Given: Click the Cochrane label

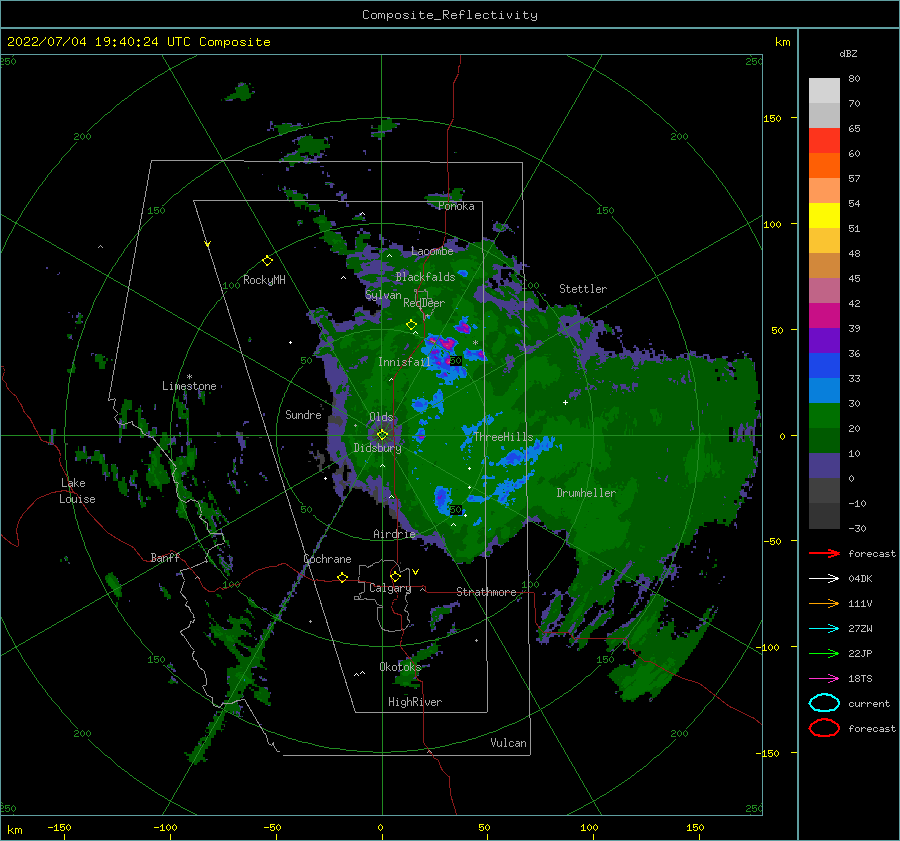Looking at the screenshot, I should pos(327,559).
